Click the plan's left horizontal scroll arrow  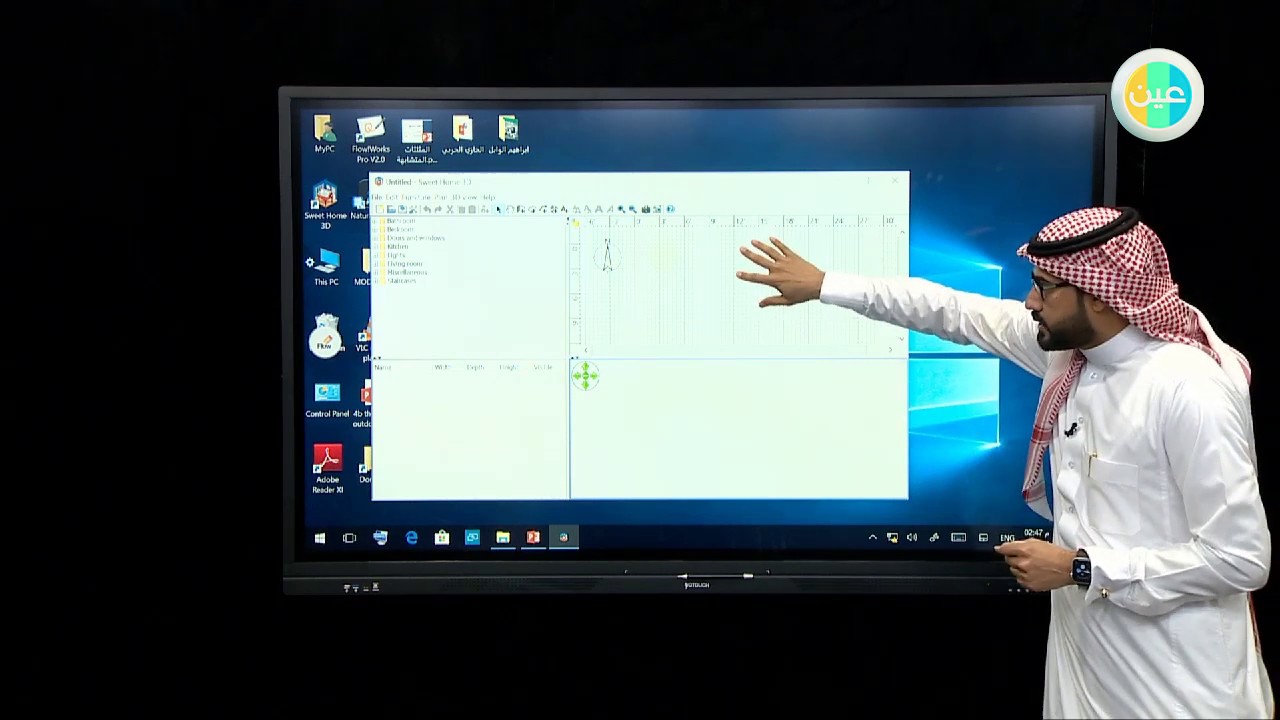coord(586,350)
